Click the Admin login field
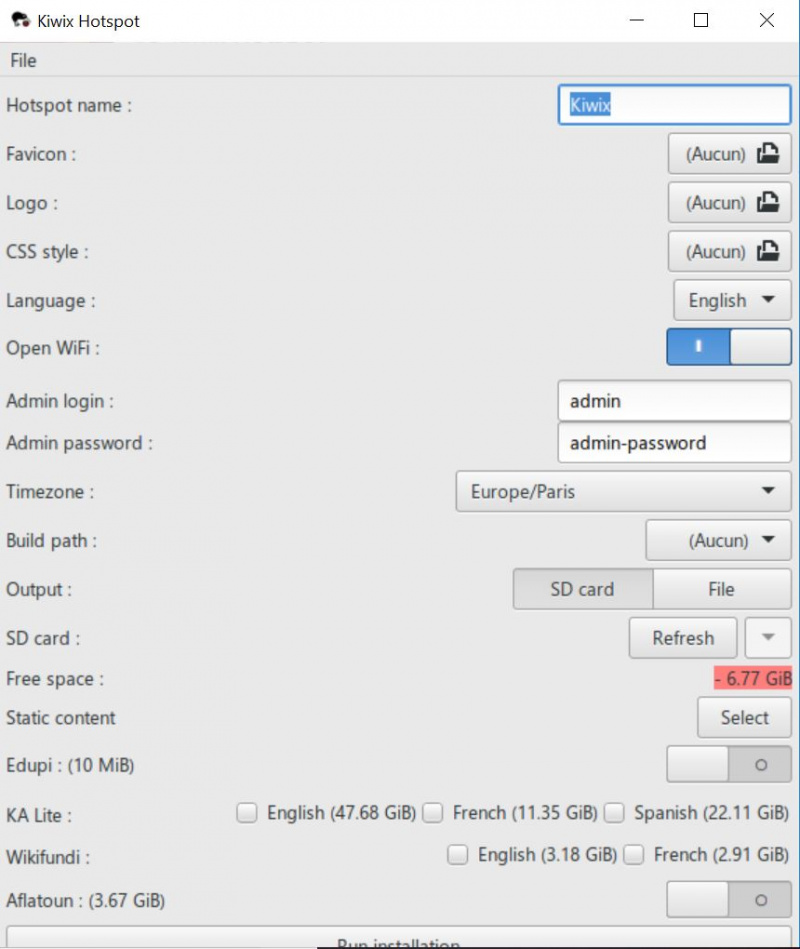 tap(674, 401)
